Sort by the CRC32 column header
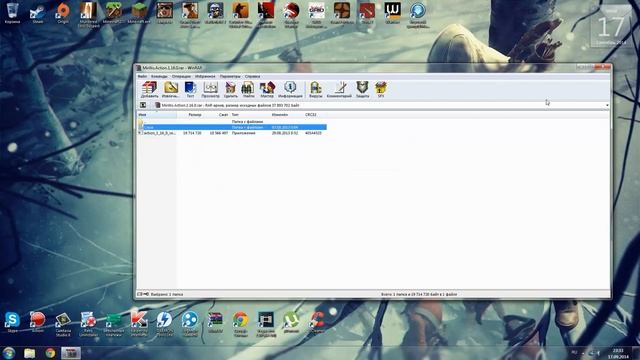 tap(316, 115)
